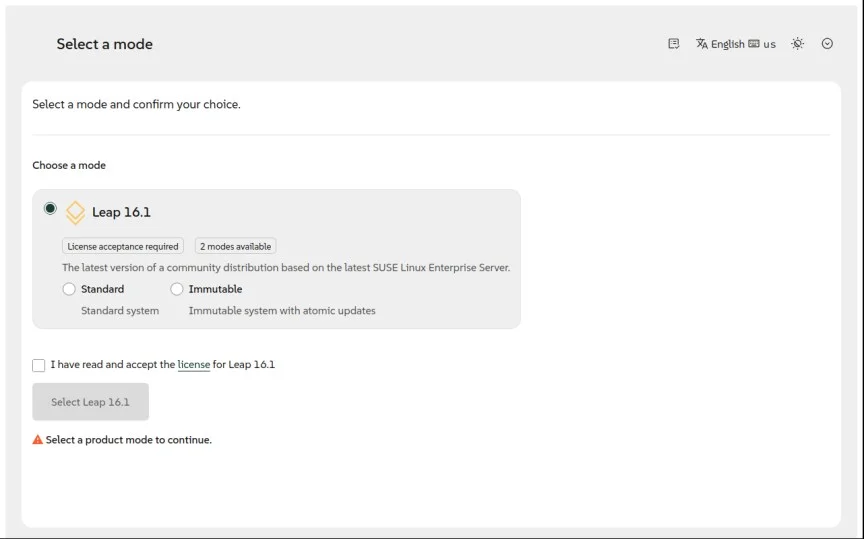The height and width of the screenshot is (539, 864).
Task: Click Select a product mode to continue message
Action: [x=128, y=440]
